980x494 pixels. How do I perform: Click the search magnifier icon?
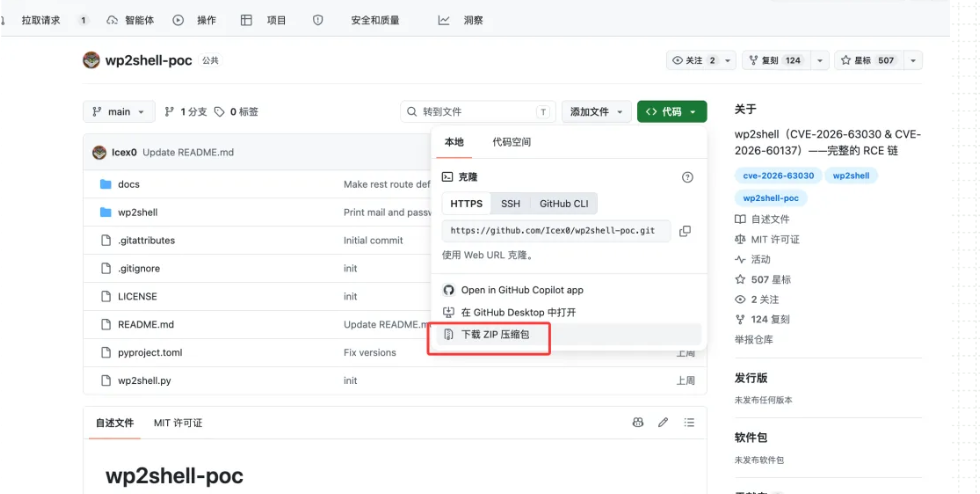[412, 112]
